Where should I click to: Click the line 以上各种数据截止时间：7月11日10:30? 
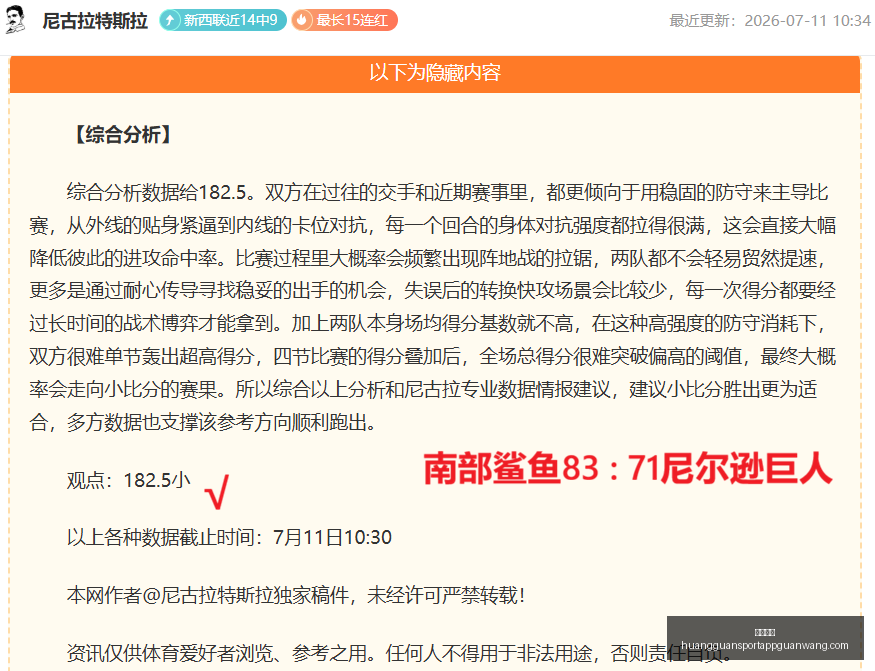[x=229, y=537]
